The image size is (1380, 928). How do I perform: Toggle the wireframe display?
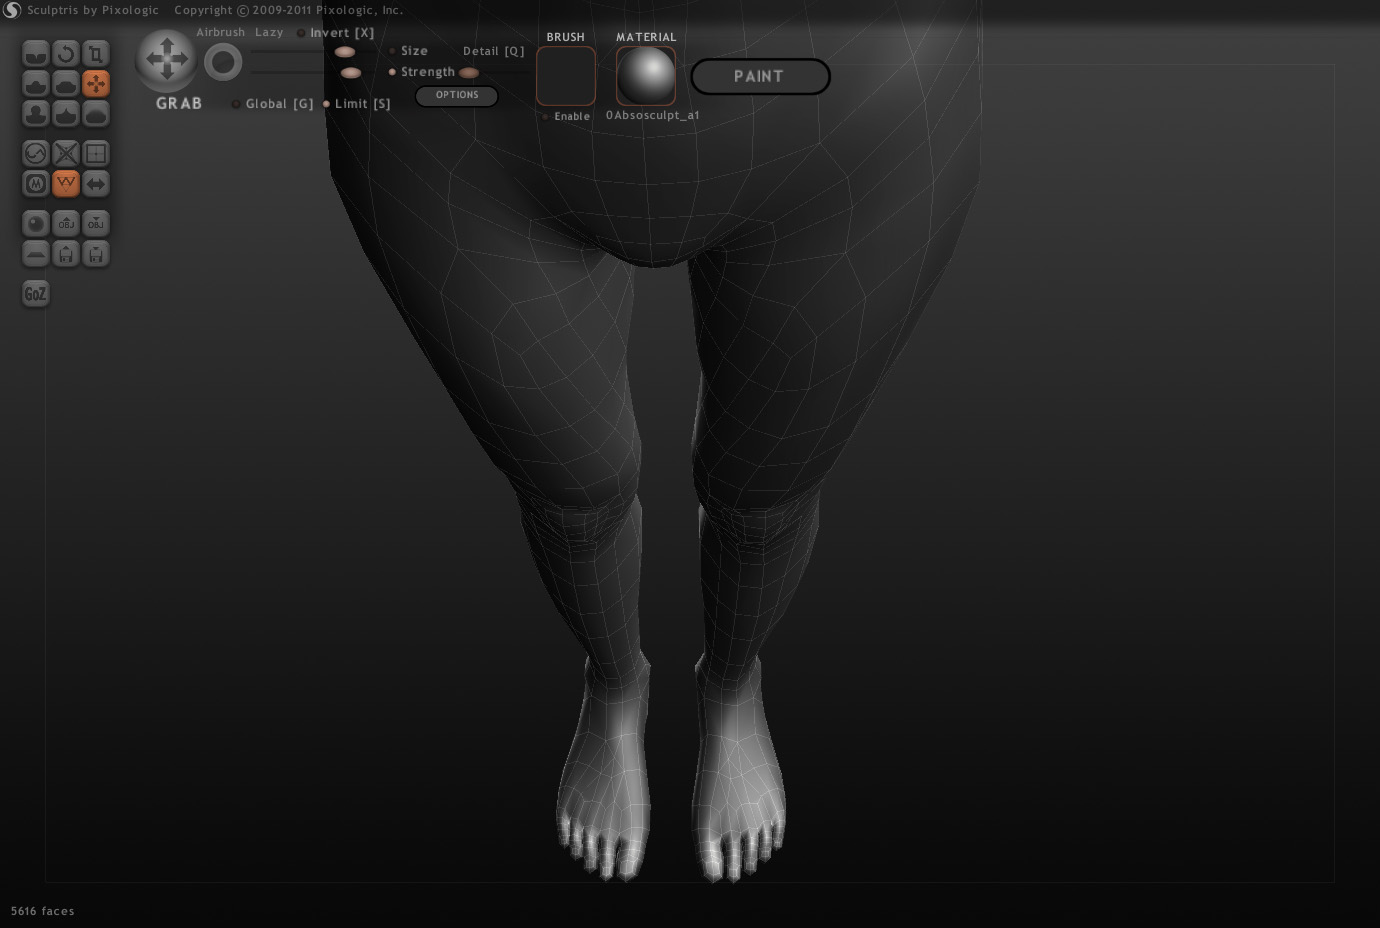pyautogui.click(x=66, y=184)
